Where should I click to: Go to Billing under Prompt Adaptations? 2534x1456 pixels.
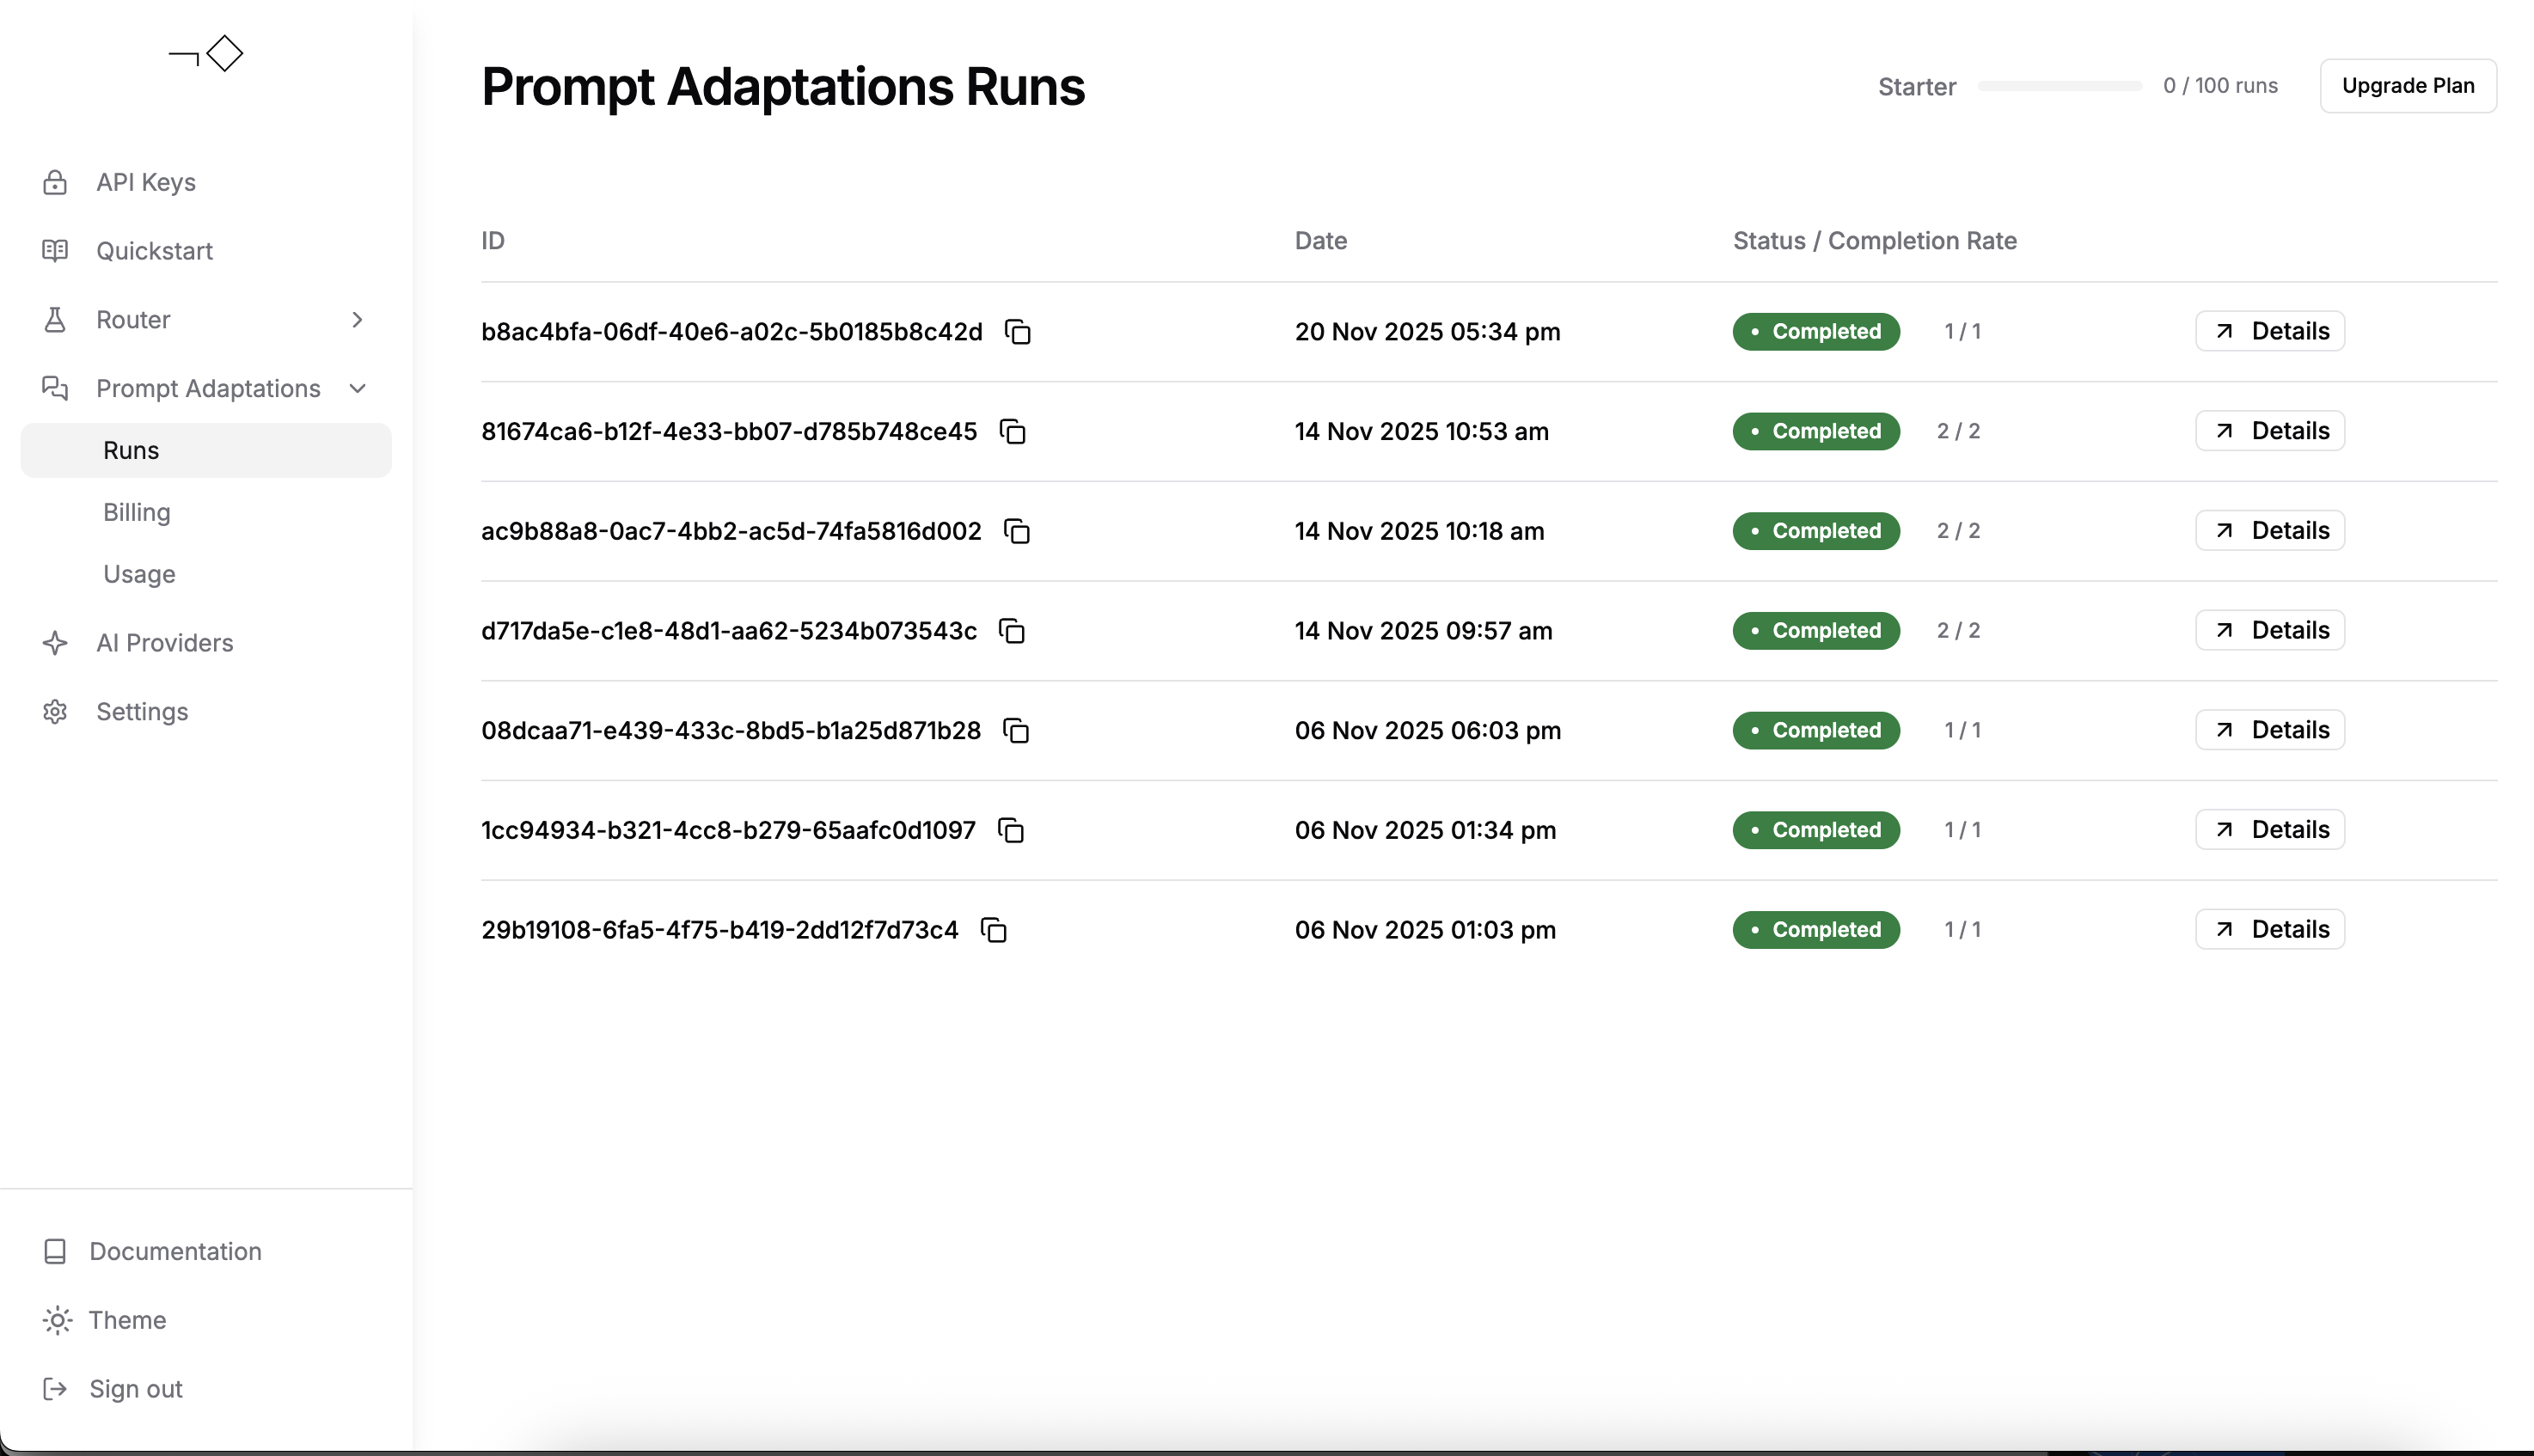(x=137, y=512)
